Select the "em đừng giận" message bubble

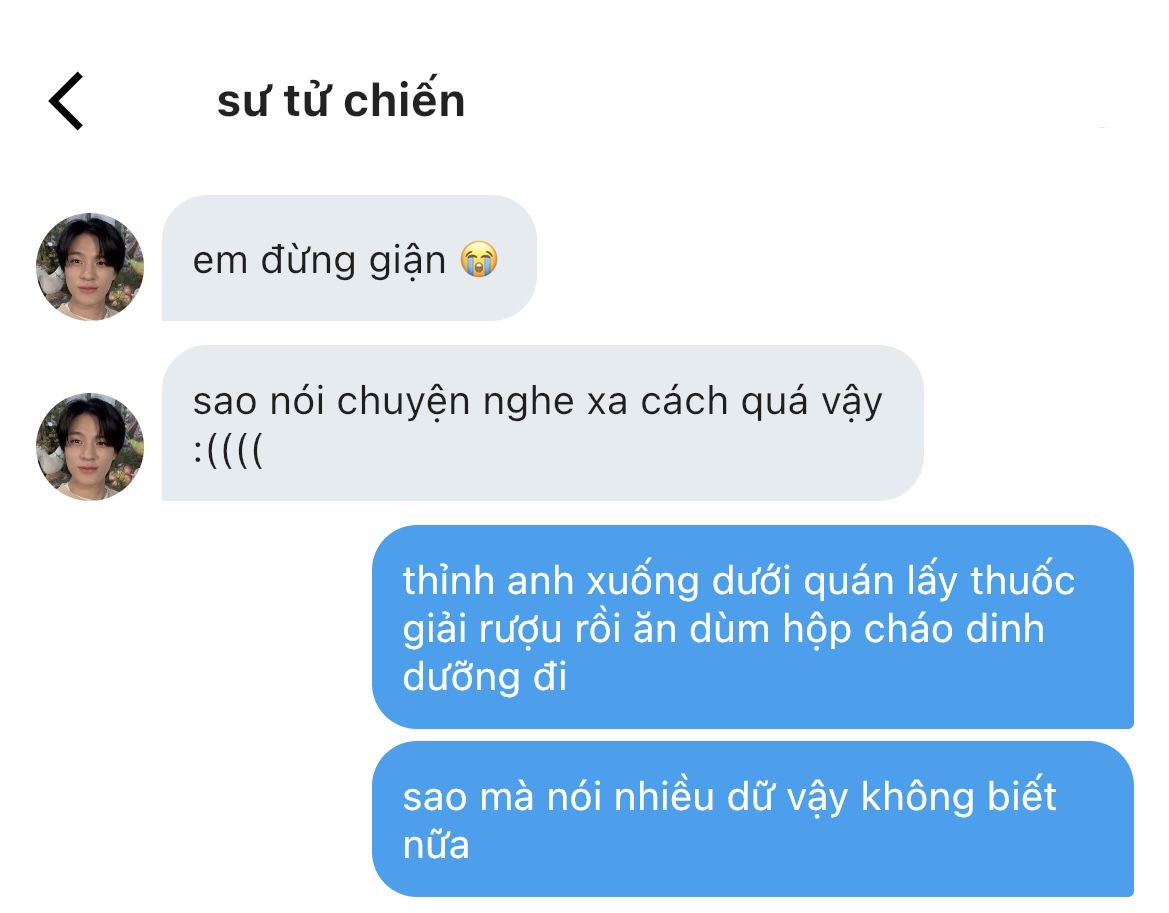click(349, 258)
